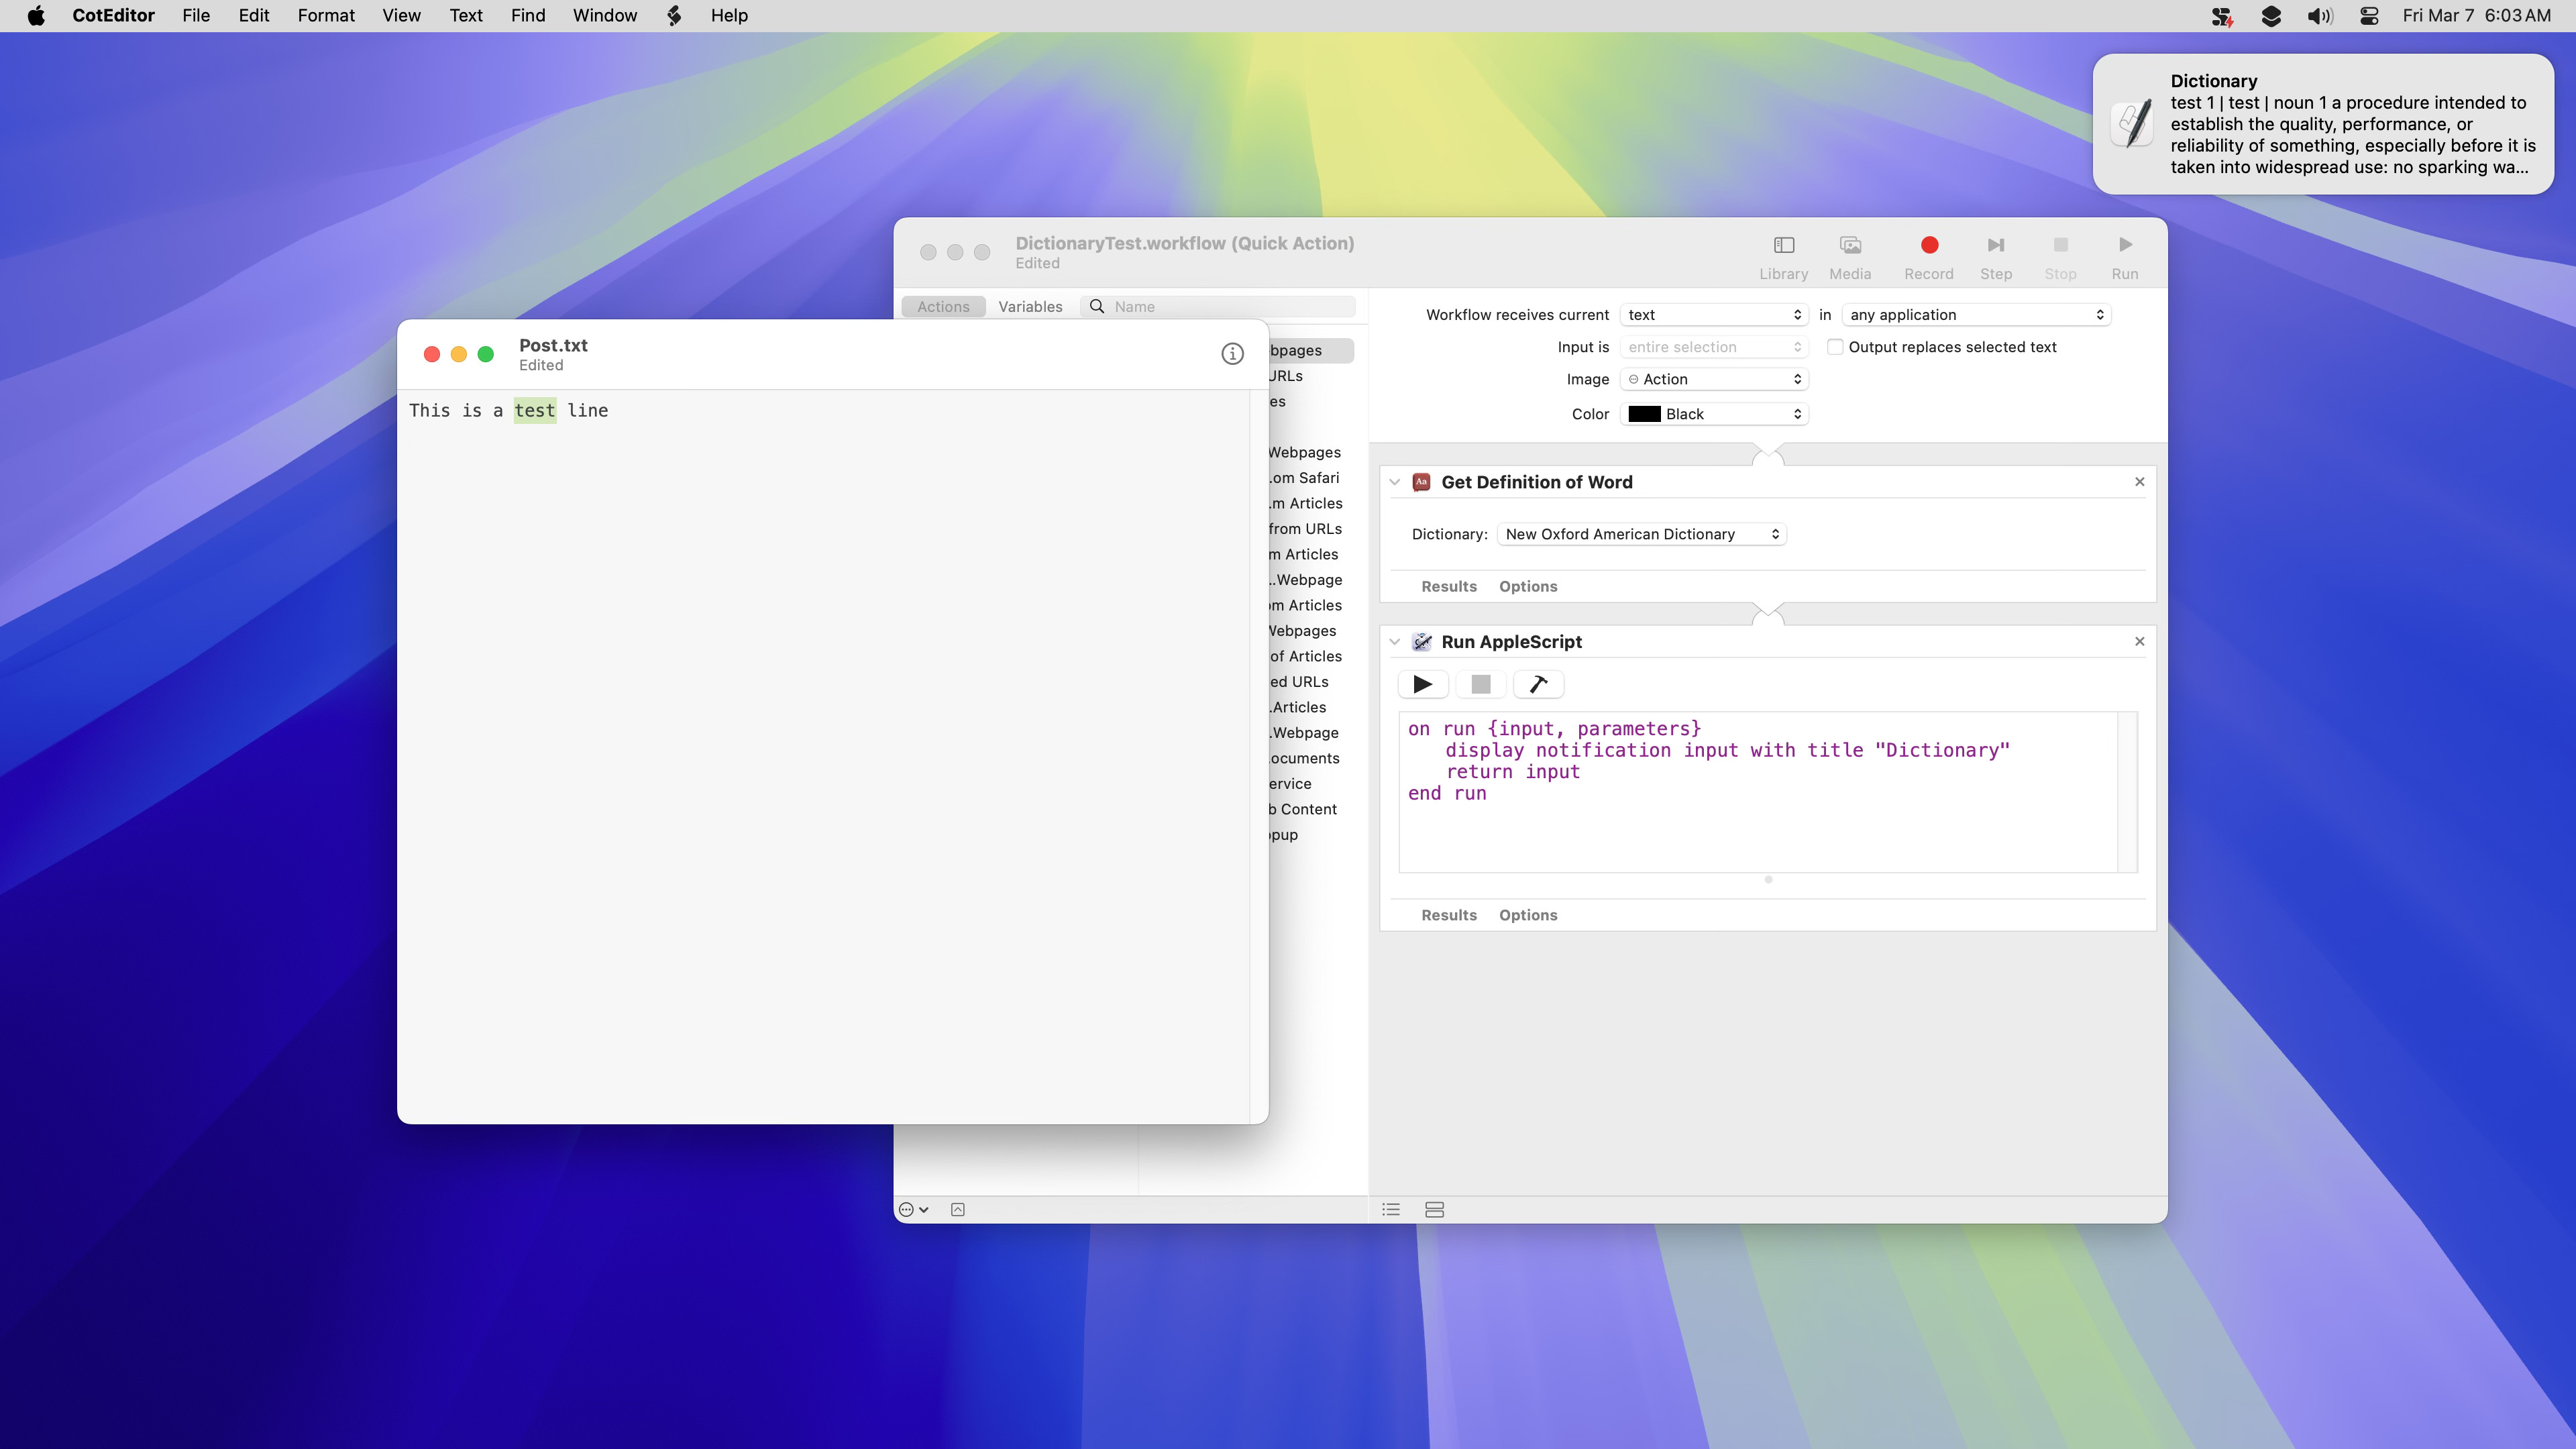Image resolution: width=2576 pixels, height=1449 pixels.
Task: Switch to the Actions tab in library
Action: [x=943, y=307]
